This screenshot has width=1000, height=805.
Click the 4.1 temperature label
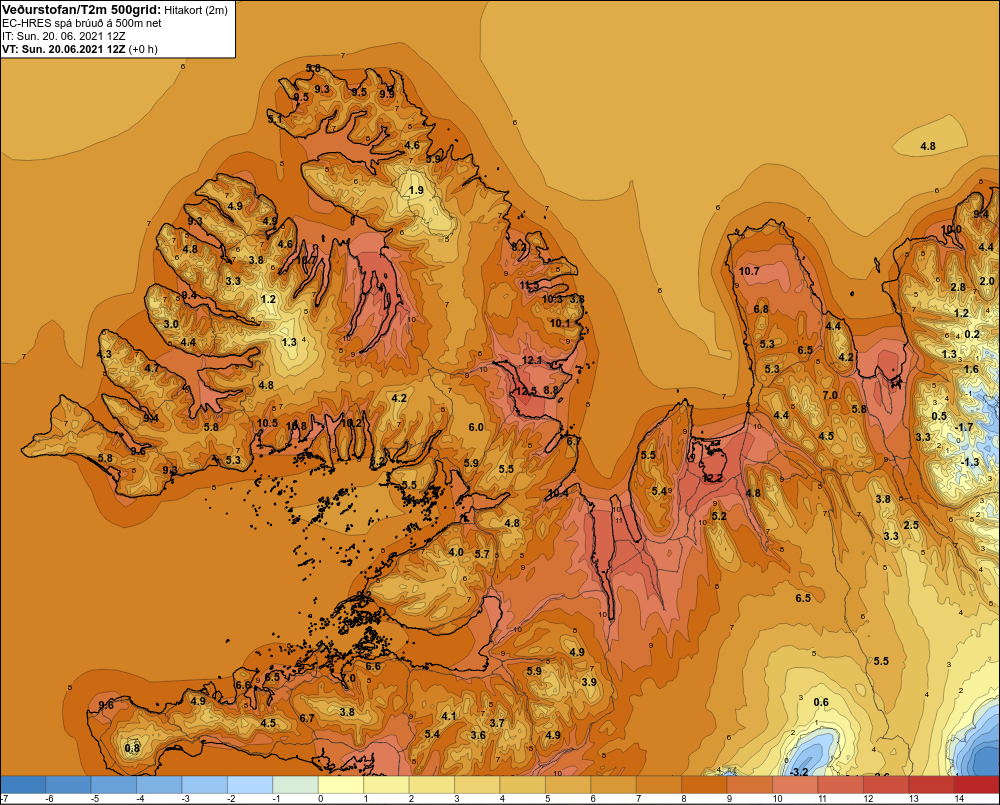[449, 716]
